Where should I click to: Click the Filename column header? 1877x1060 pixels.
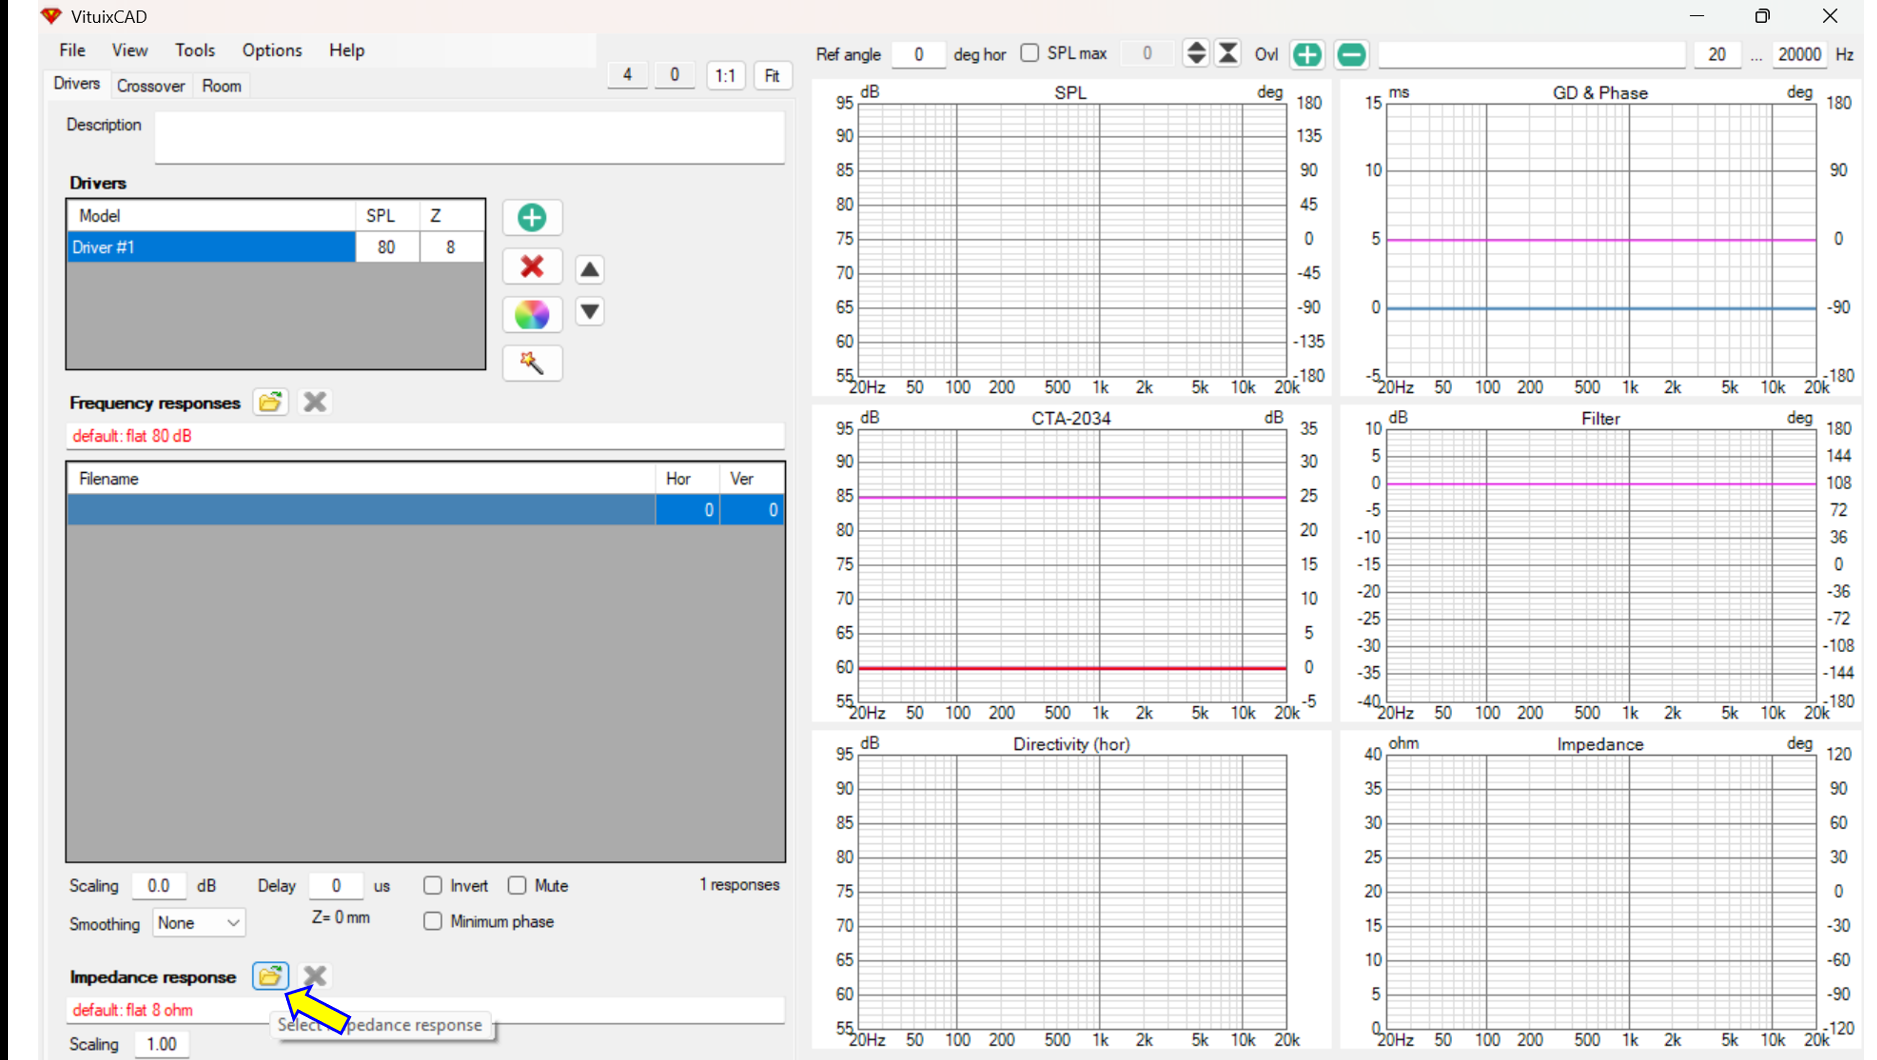(x=361, y=479)
